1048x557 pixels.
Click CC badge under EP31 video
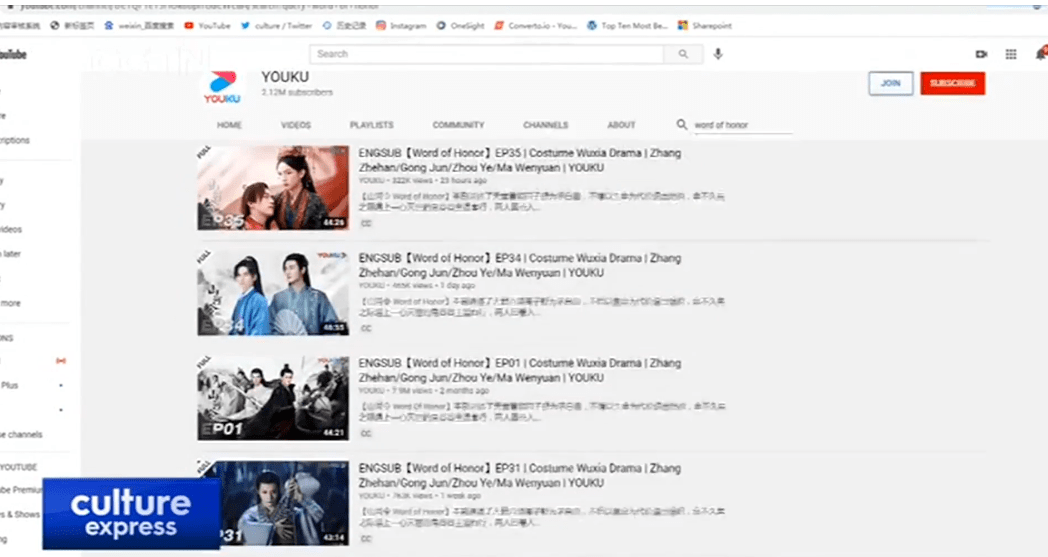coord(366,538)
